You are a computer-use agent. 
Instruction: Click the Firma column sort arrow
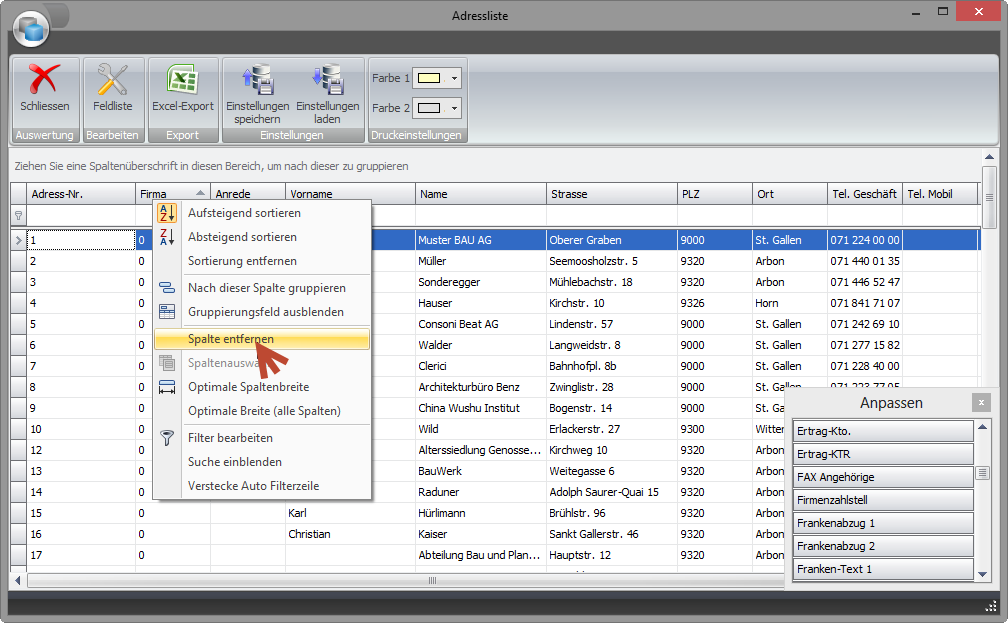[x=200, y=194]
